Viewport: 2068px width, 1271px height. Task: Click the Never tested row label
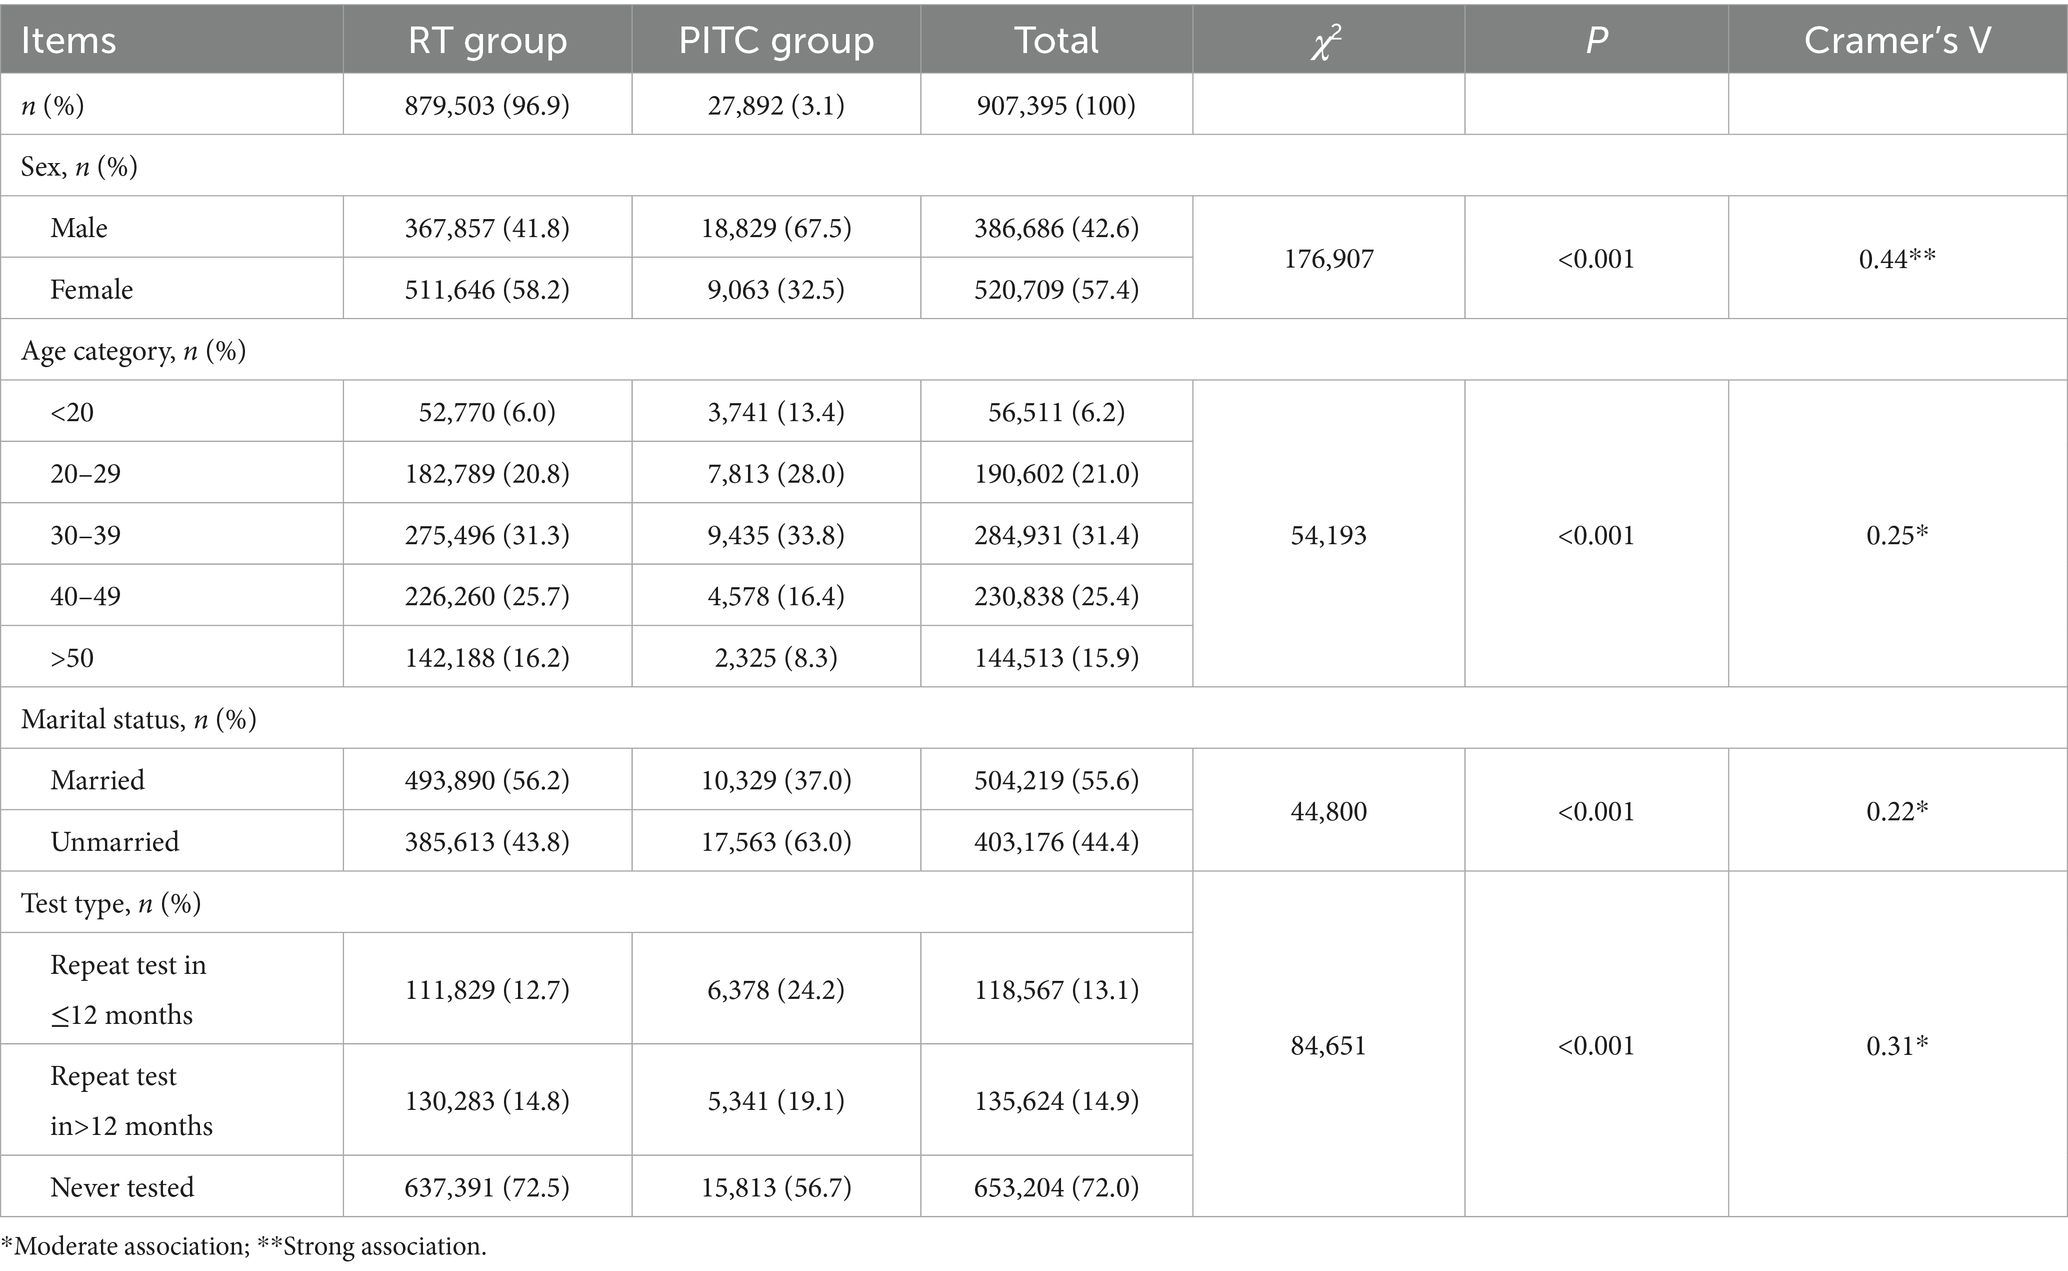click(x=122, y=1187)
